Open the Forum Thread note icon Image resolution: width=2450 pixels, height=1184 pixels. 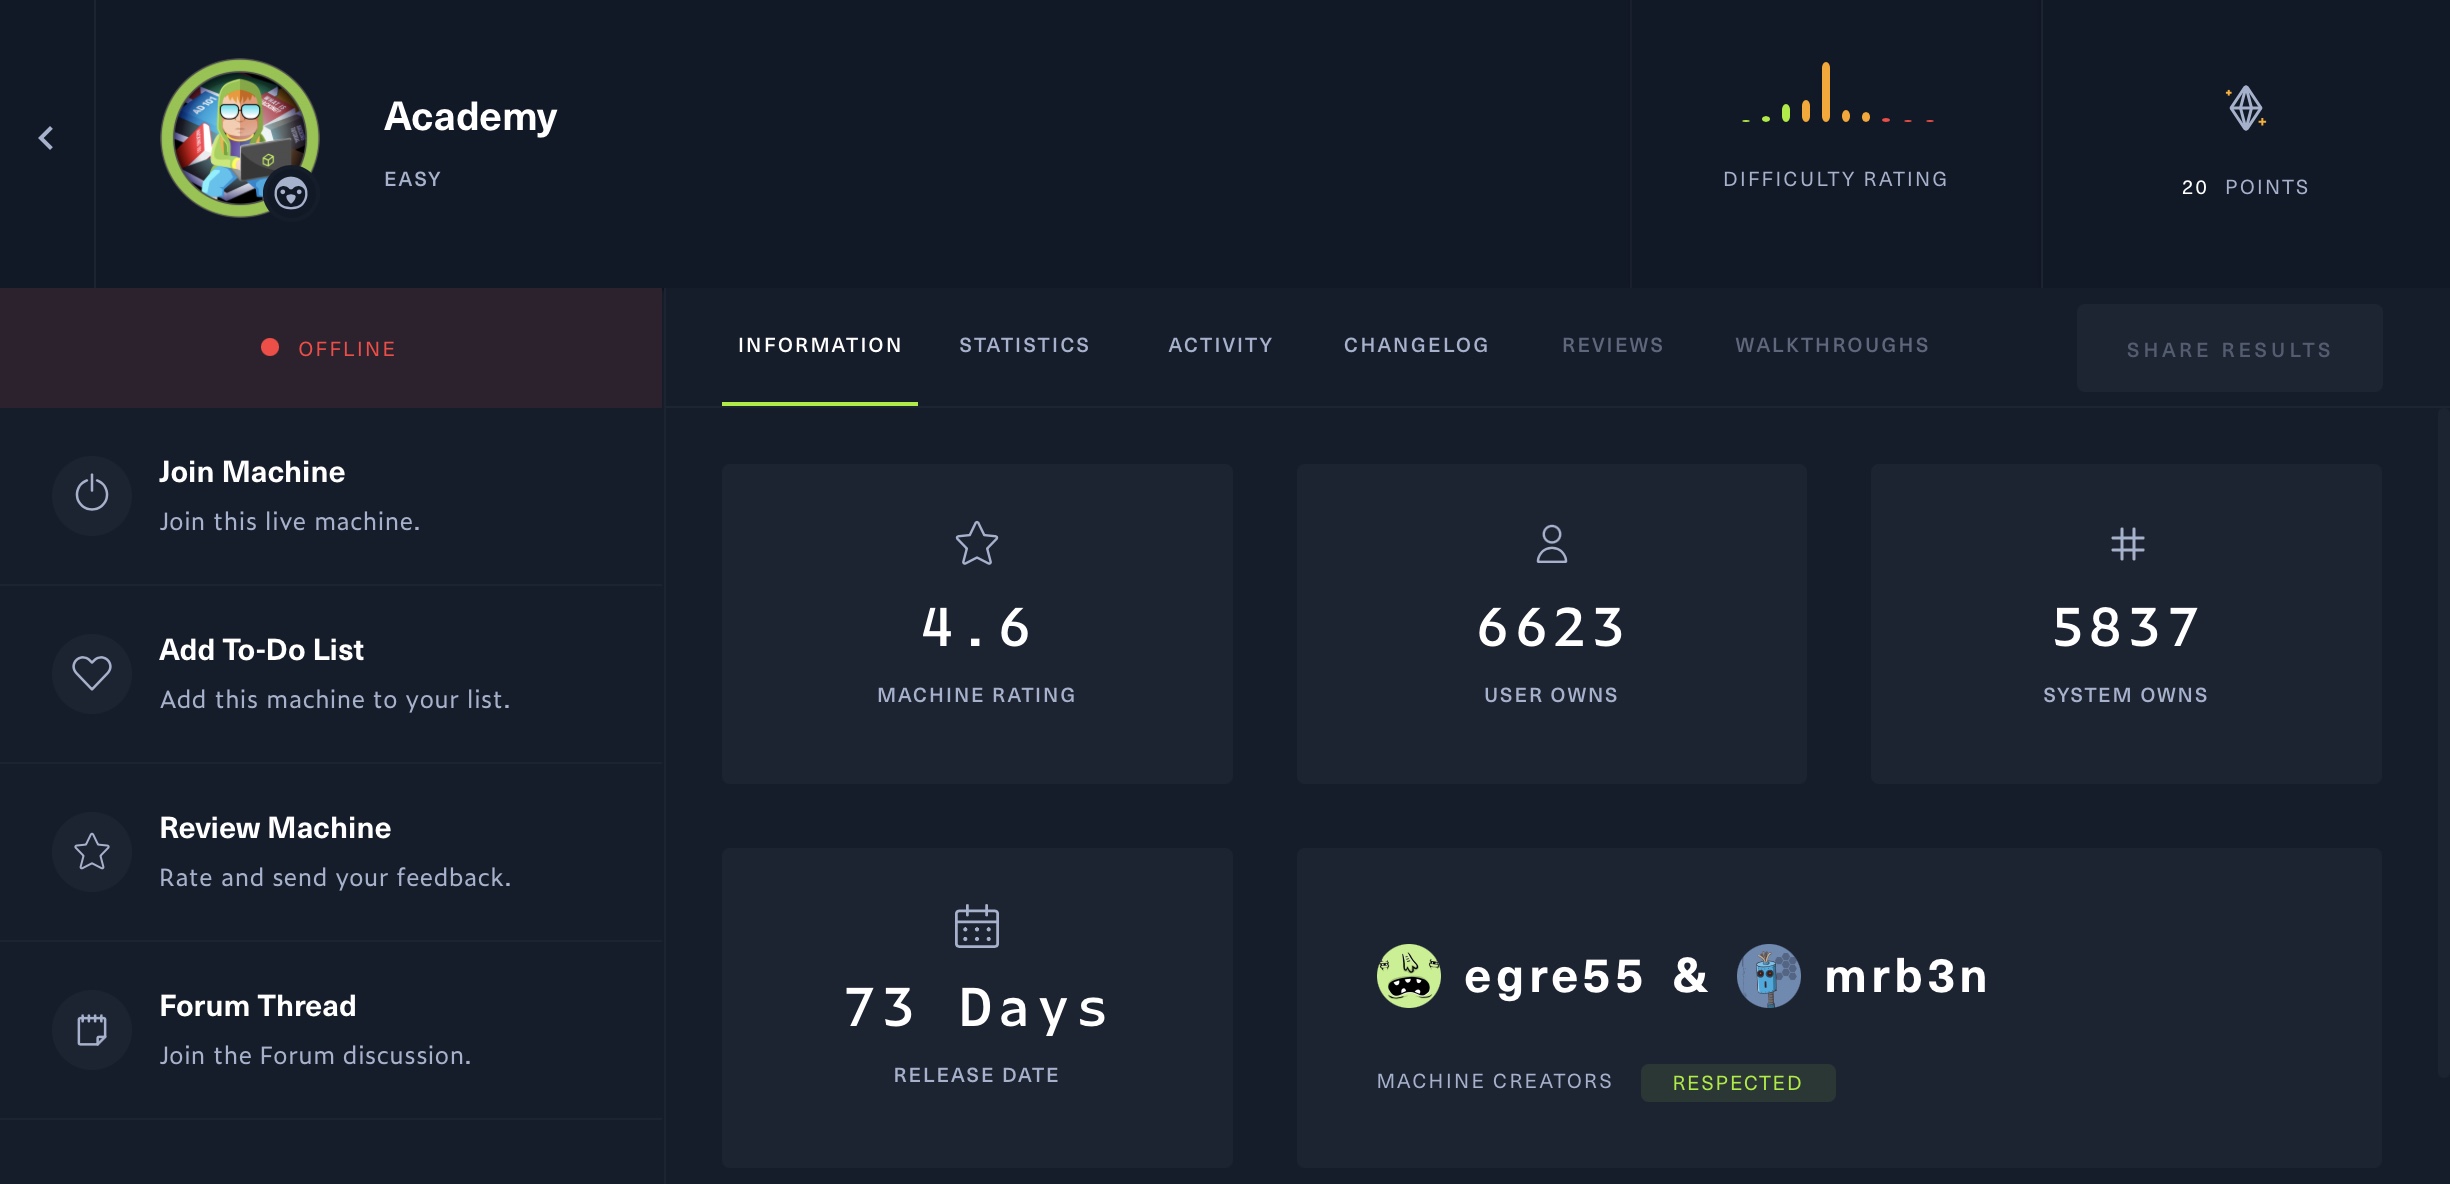click(x=92, y=1029)
